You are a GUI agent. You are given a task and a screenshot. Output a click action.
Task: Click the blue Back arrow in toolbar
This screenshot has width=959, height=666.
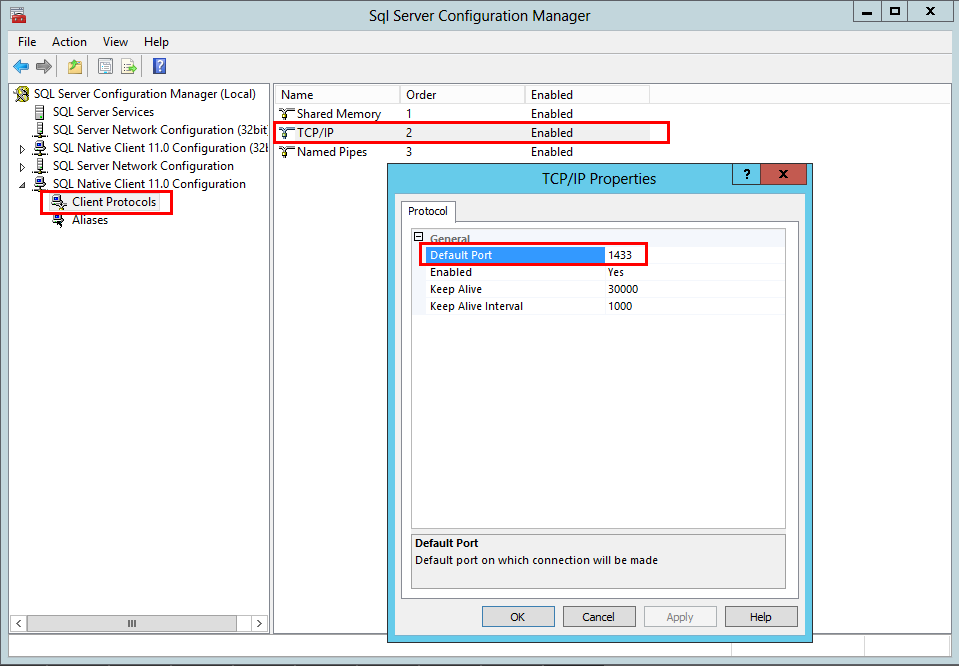tap(21, 67)
